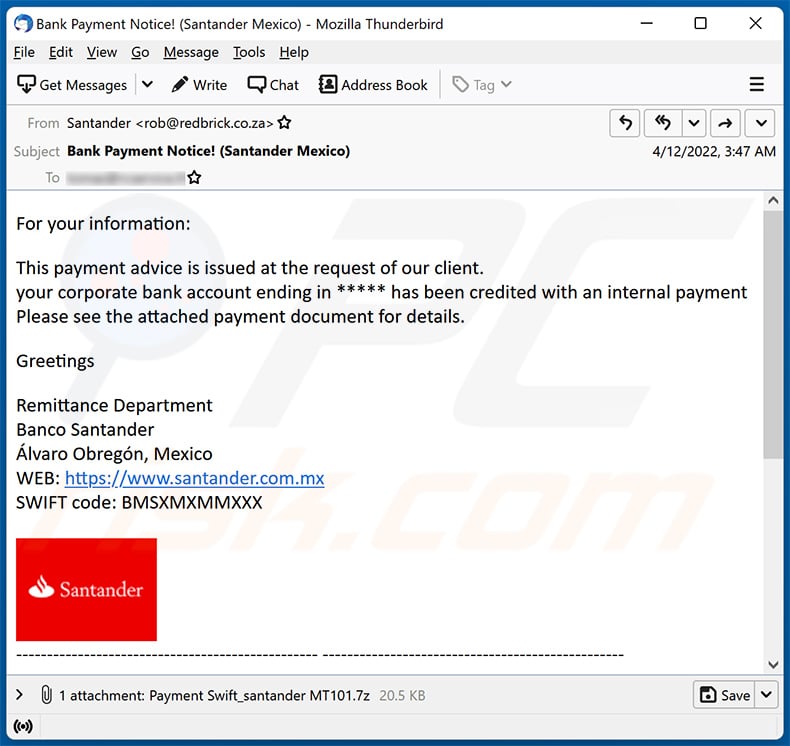This screenshot has height=746, width=790.
Task: Click sender Santander <rob@redbrick.co.za>
Action: coord(170,123)
